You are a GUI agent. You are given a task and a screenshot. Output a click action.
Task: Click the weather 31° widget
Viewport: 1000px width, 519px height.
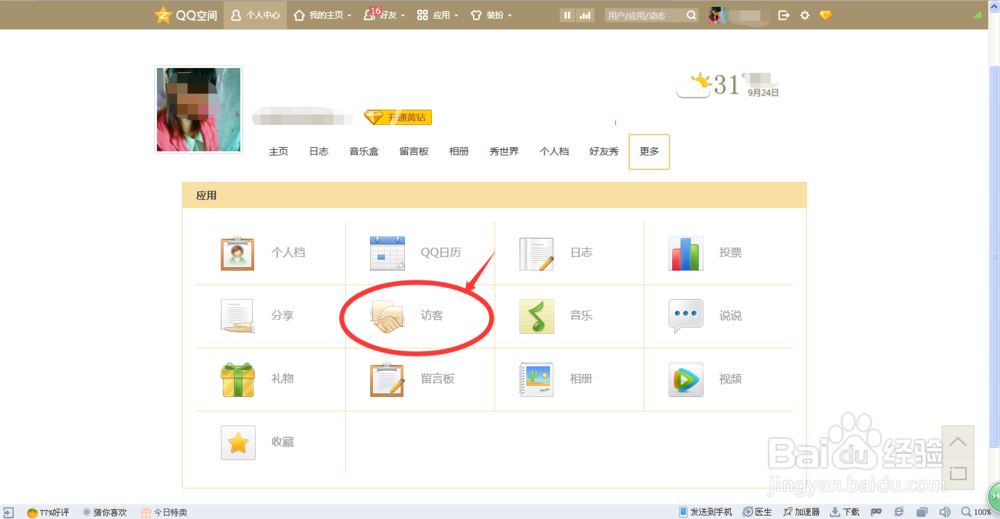[727, 85]
